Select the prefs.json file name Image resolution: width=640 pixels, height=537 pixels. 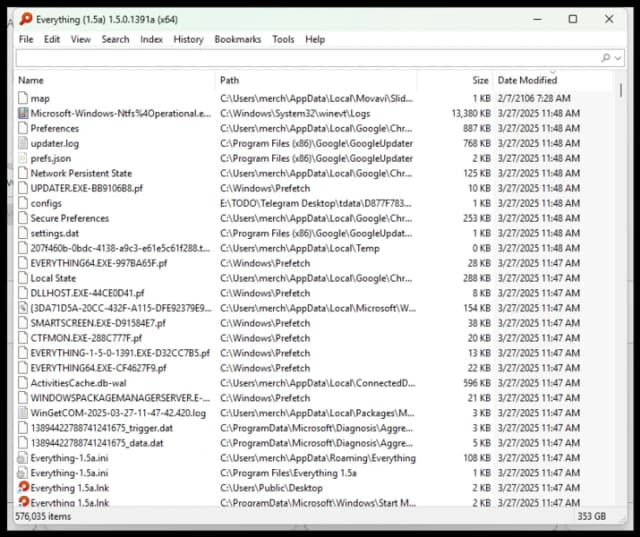[x=51, y=158]
